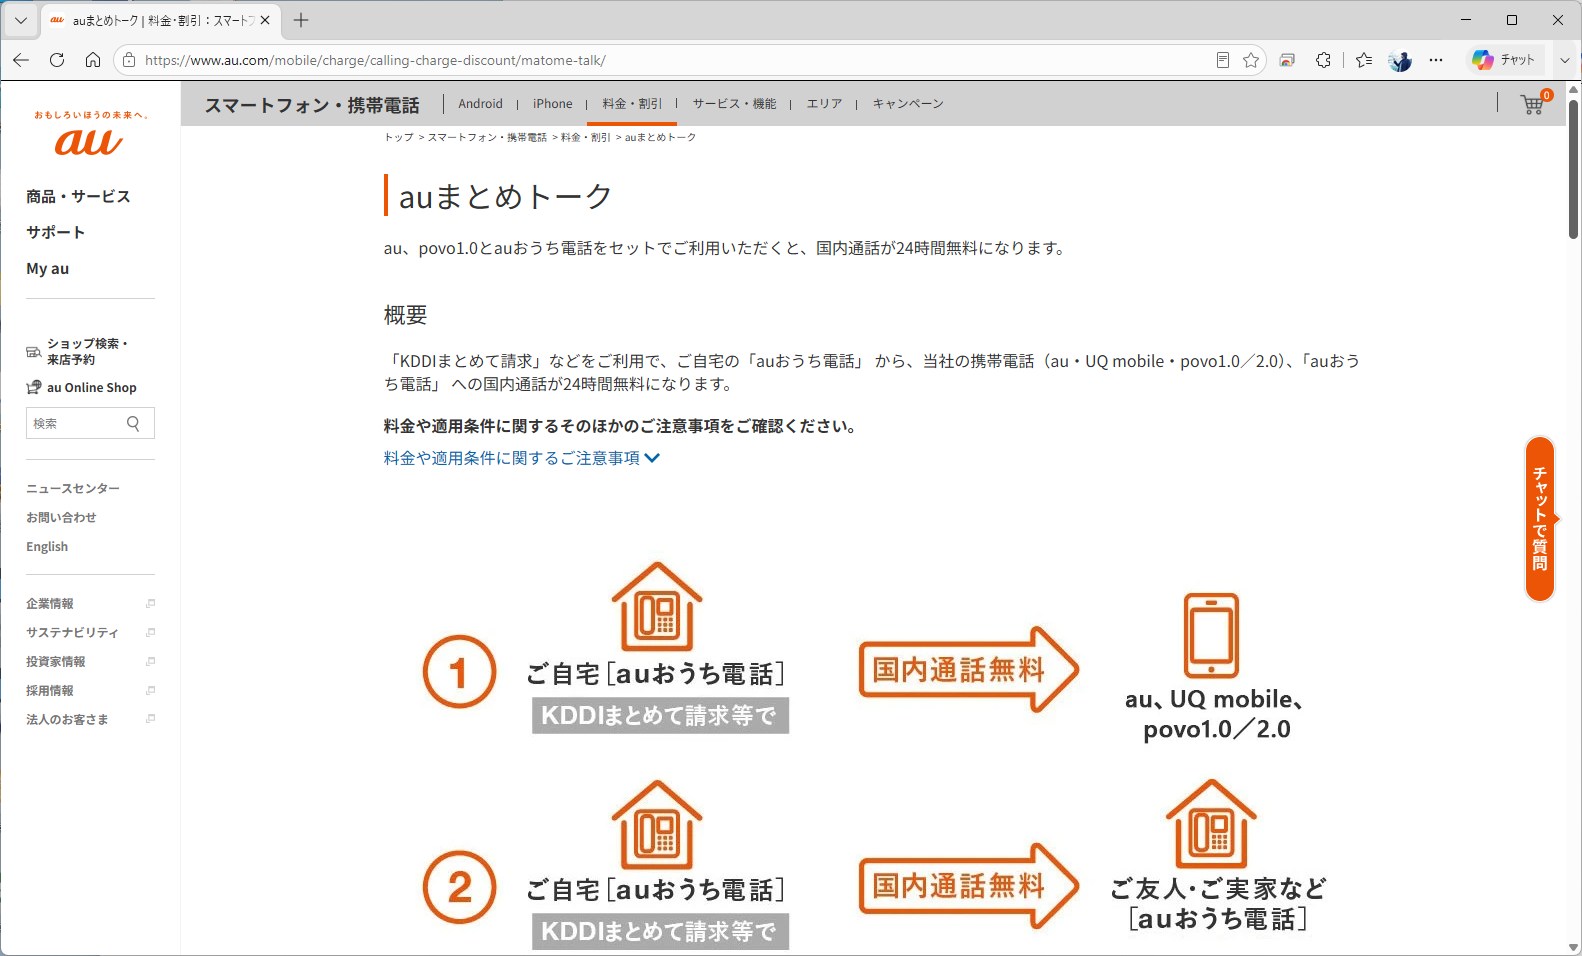Switch to English site link
Screen dimensions: 1582x956
coord(47,546)
